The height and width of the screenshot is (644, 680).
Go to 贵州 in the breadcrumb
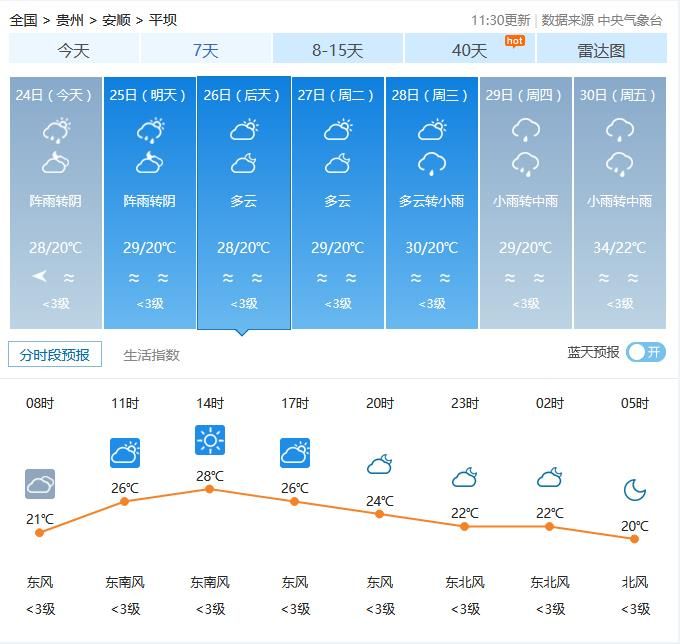70,20
